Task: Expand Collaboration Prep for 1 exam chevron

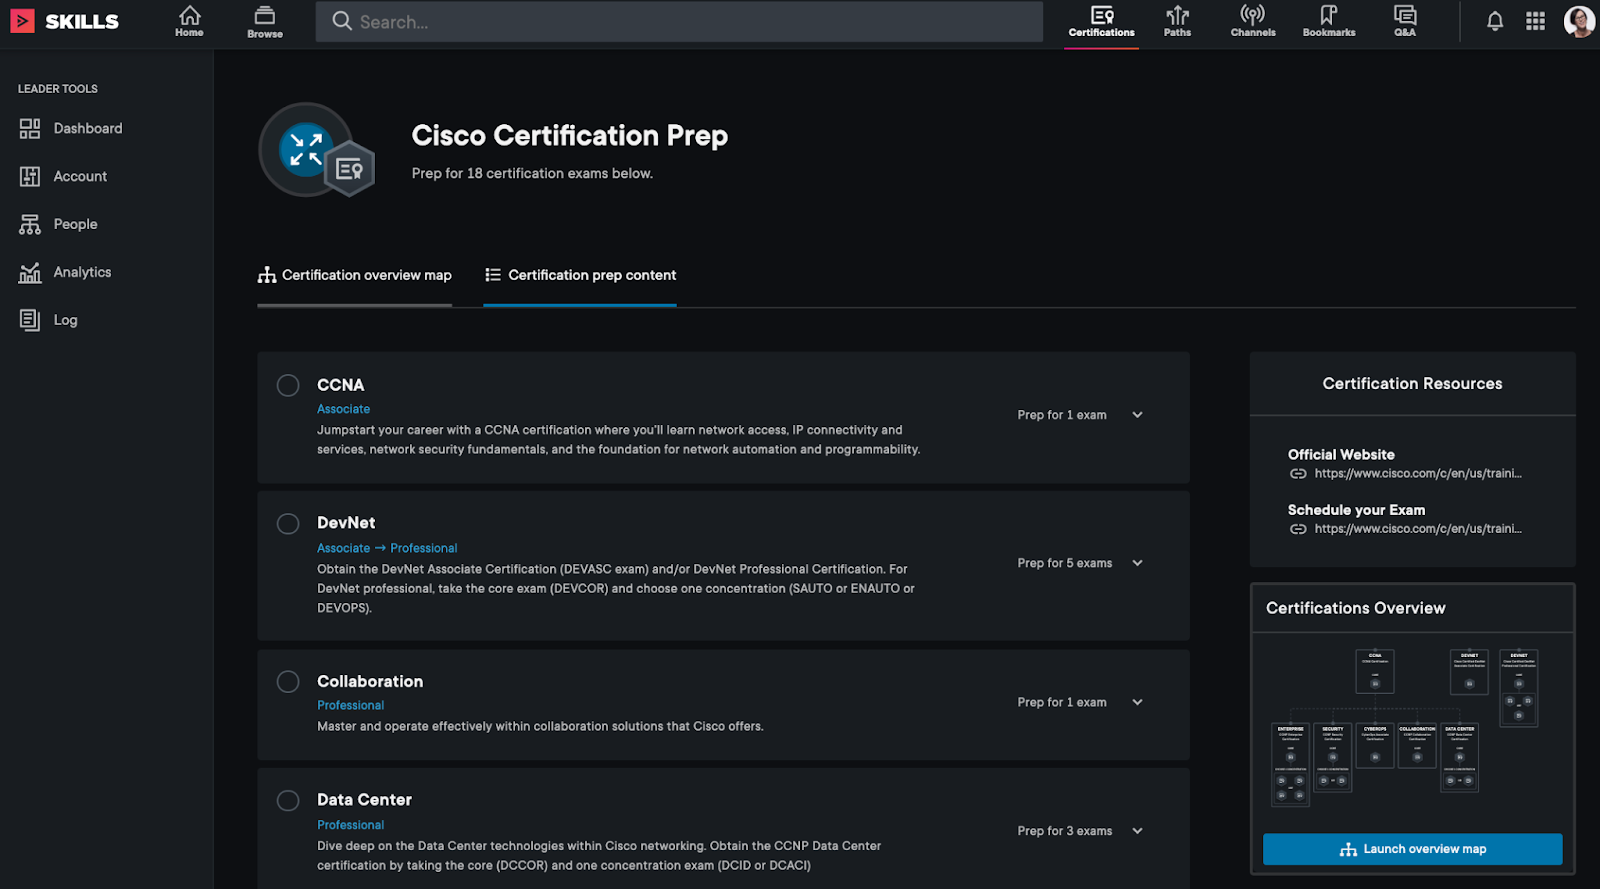Action: pos(1137,702)
